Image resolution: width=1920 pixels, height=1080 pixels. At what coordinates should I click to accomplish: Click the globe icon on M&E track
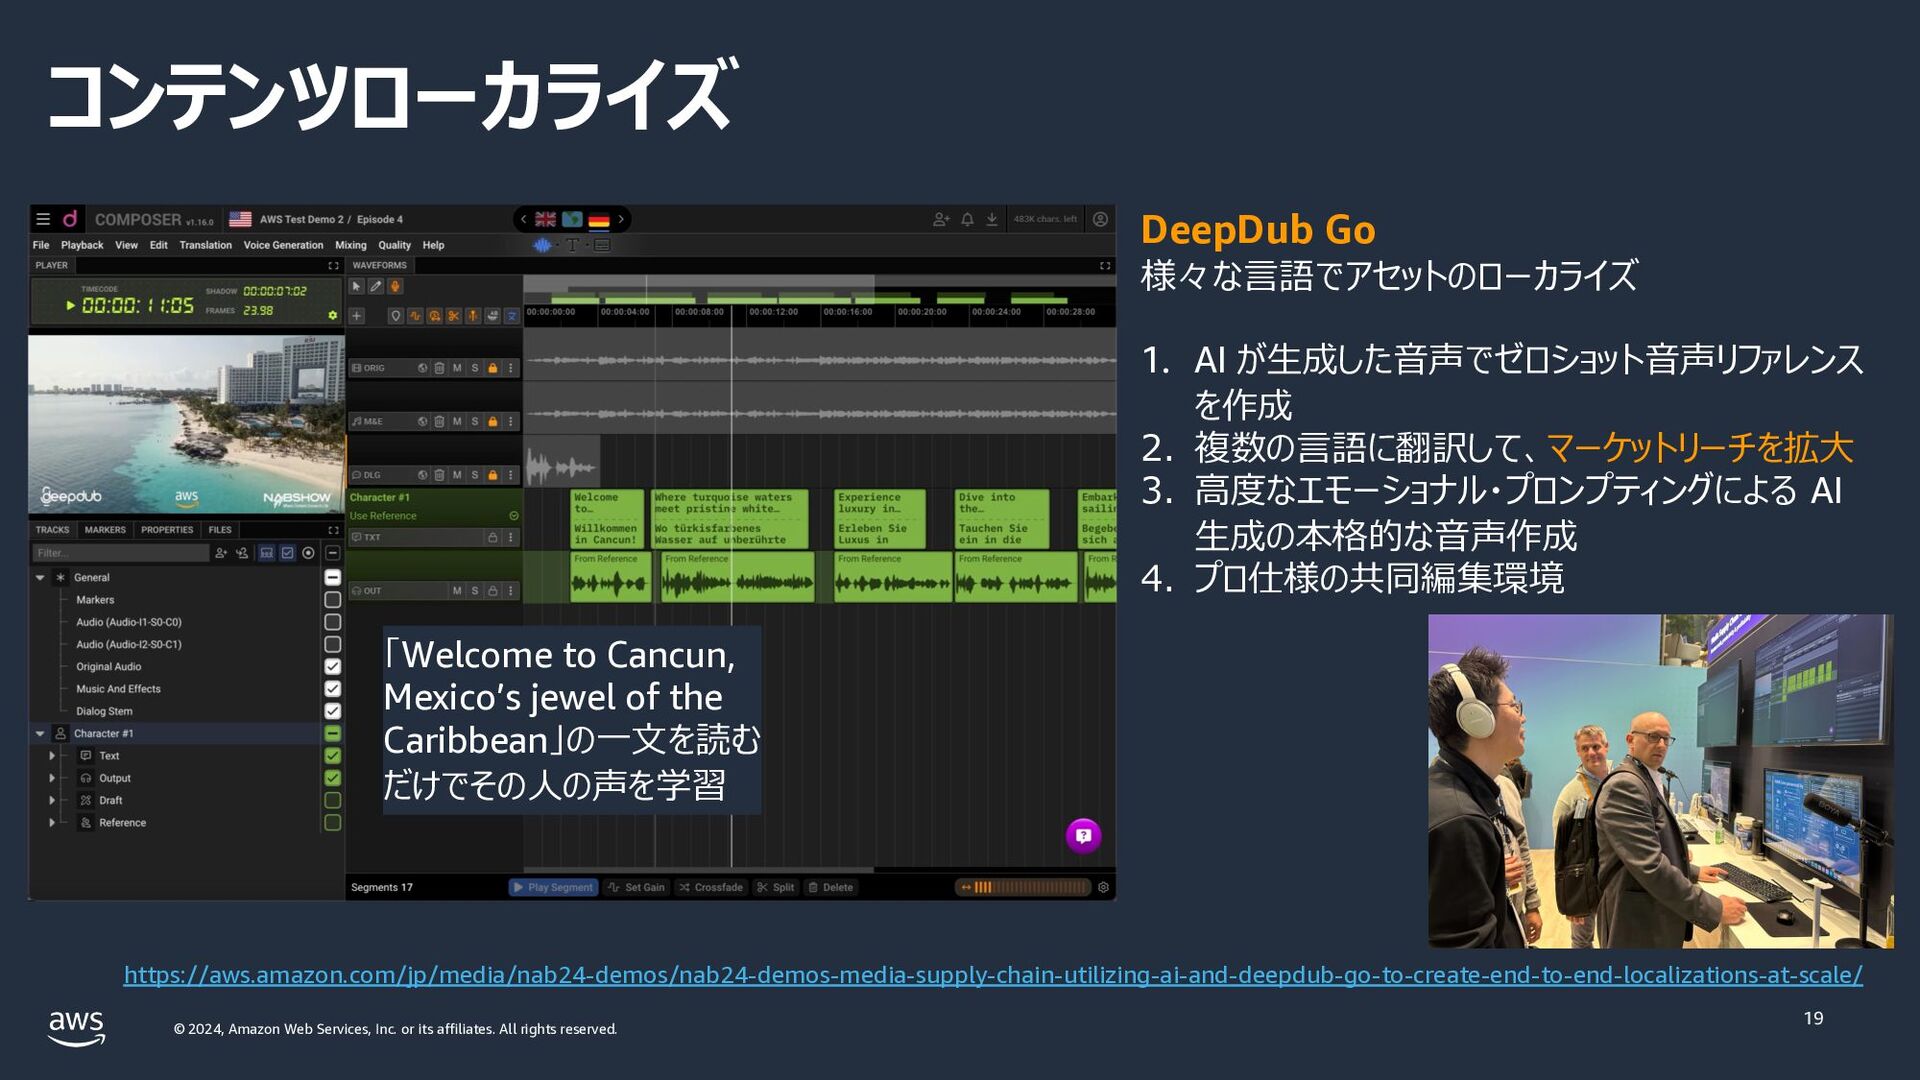pos(422,422)
